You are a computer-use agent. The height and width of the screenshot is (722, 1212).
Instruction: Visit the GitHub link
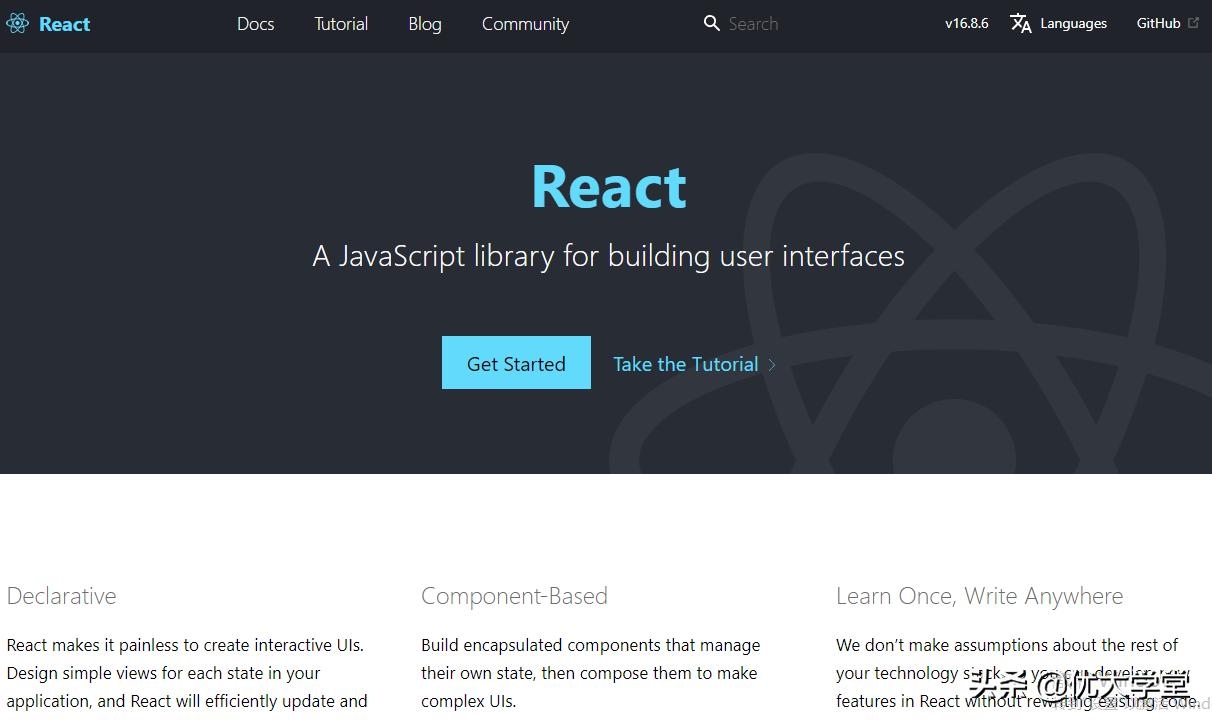pyautogui.click(x=1158, y=23)
